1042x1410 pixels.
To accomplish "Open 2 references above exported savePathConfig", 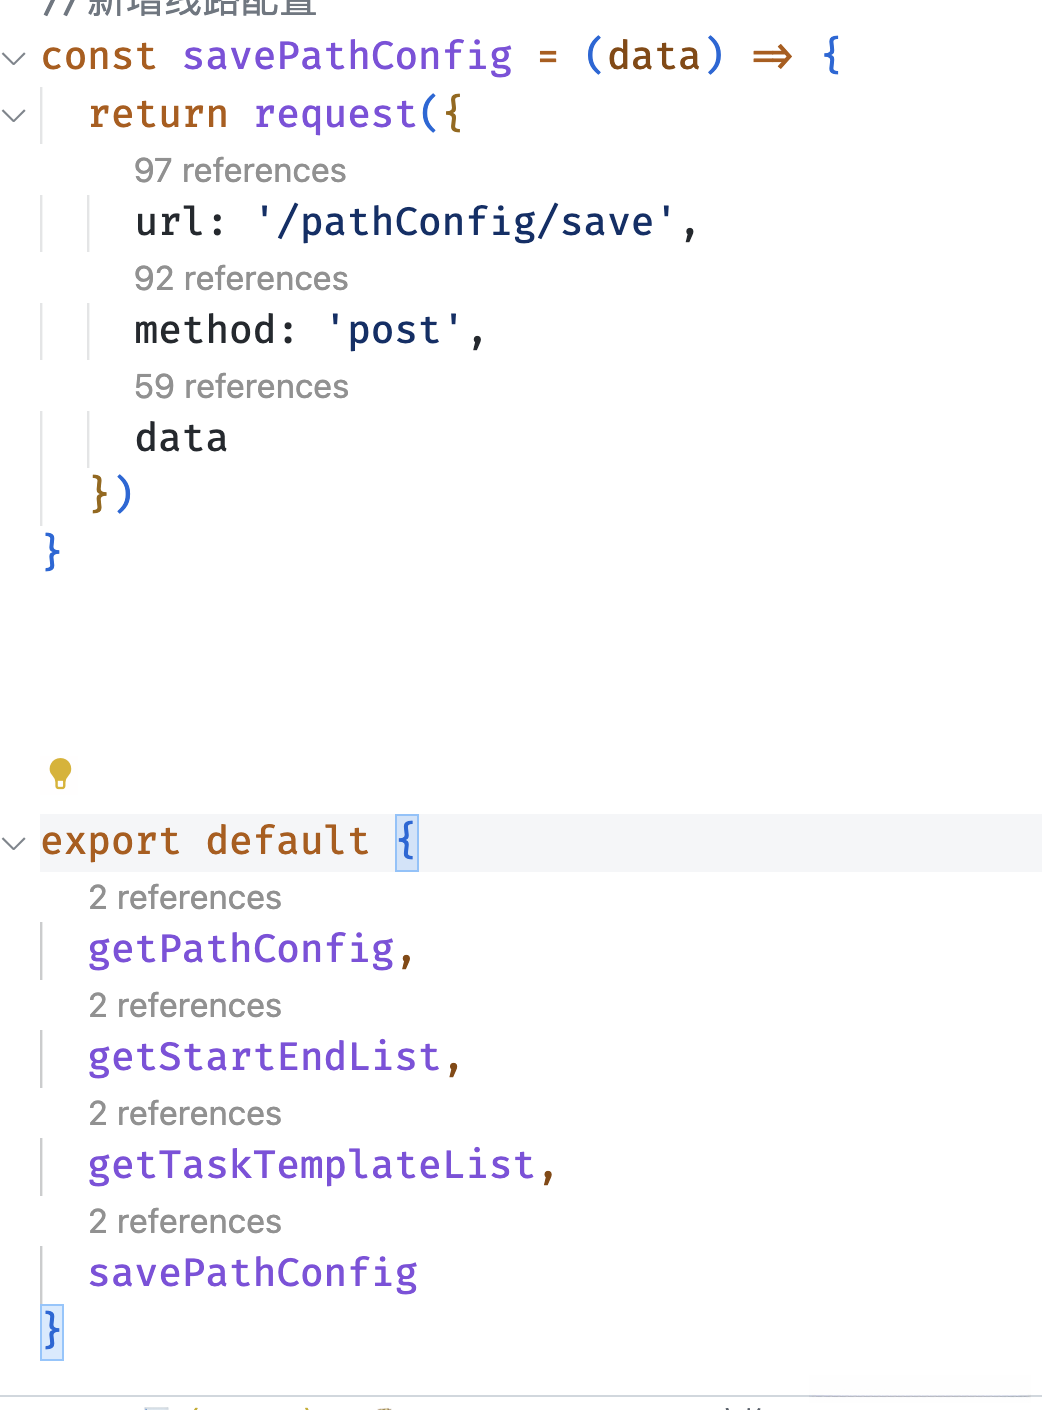I will [185, 1222].
